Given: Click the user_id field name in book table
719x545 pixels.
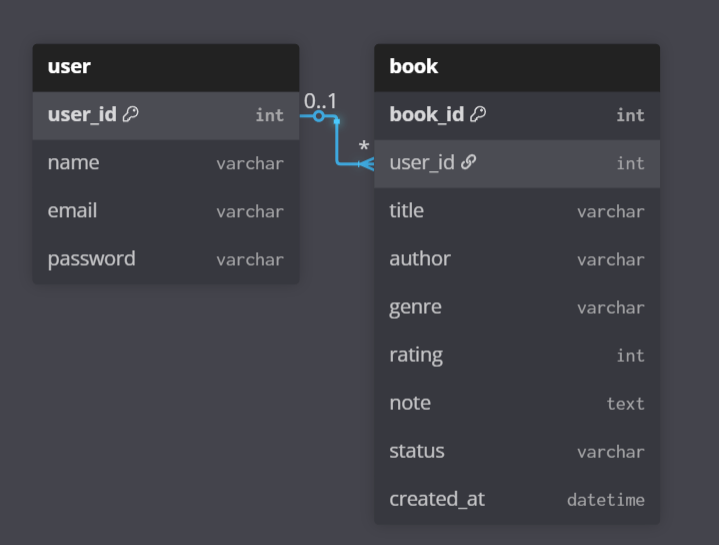Looking at the screenshot, I should pos(422,163).
